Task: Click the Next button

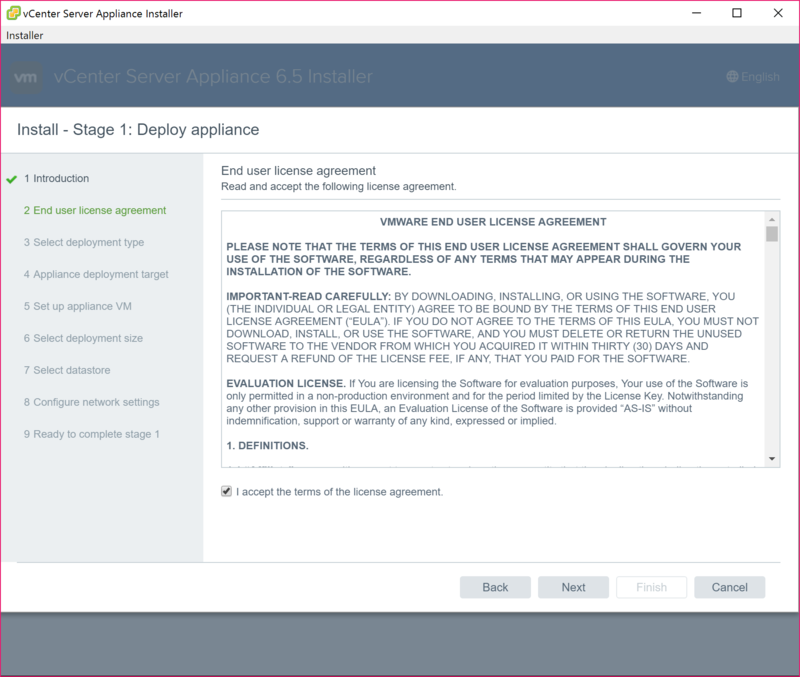Action: pos(573,587)
